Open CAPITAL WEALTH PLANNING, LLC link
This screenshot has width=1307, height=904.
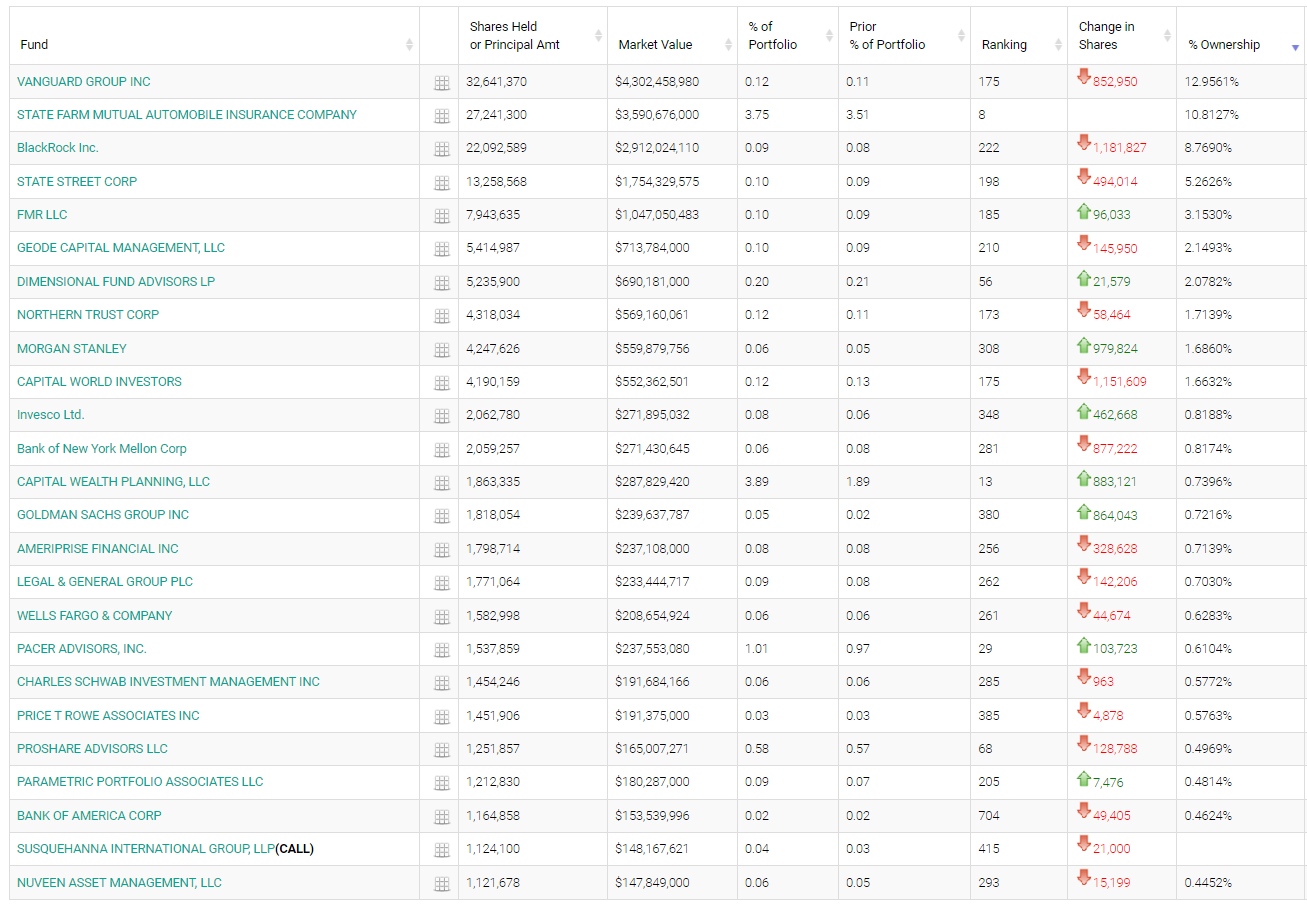click(114, 481)
